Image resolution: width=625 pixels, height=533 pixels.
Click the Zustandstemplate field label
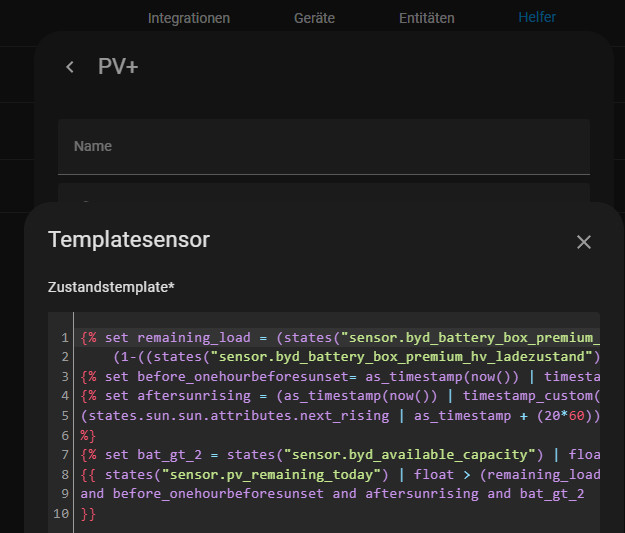pos(111,287)
